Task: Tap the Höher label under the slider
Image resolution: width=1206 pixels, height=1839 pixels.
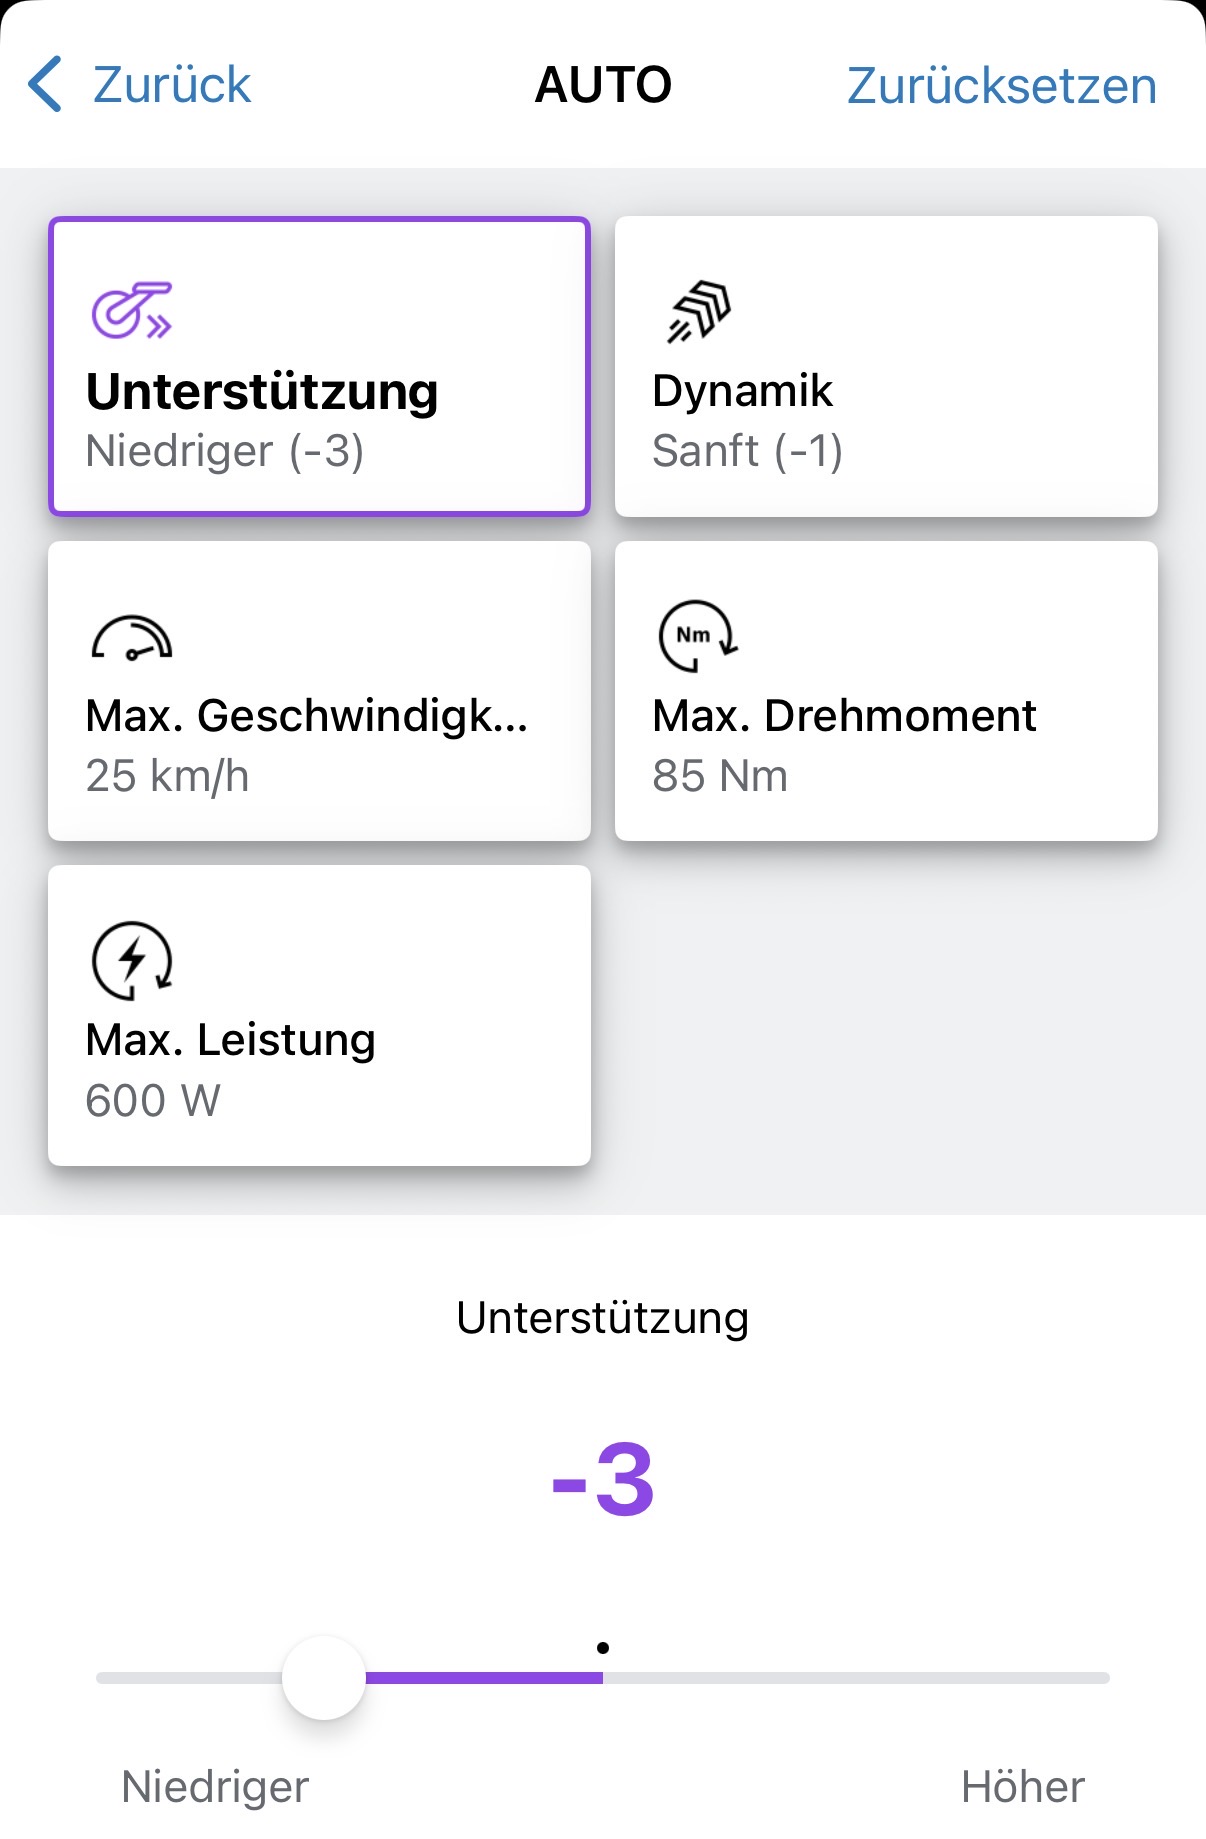Action: pyautogui.click(x=1022, y=1787)
